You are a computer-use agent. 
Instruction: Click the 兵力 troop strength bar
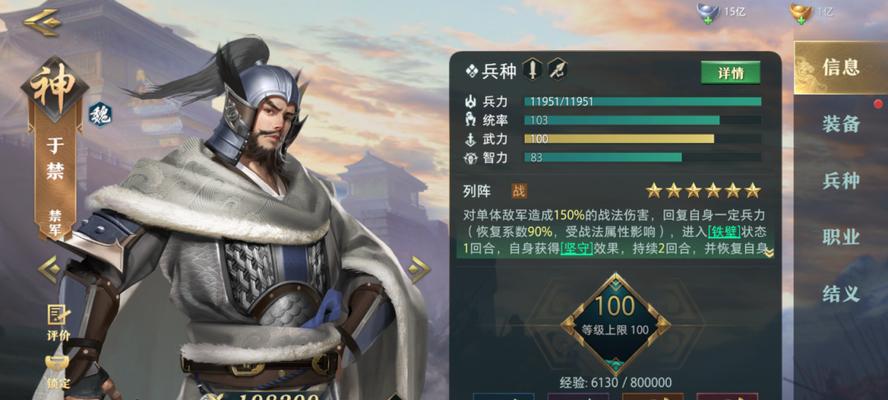[x=642, y=101]
